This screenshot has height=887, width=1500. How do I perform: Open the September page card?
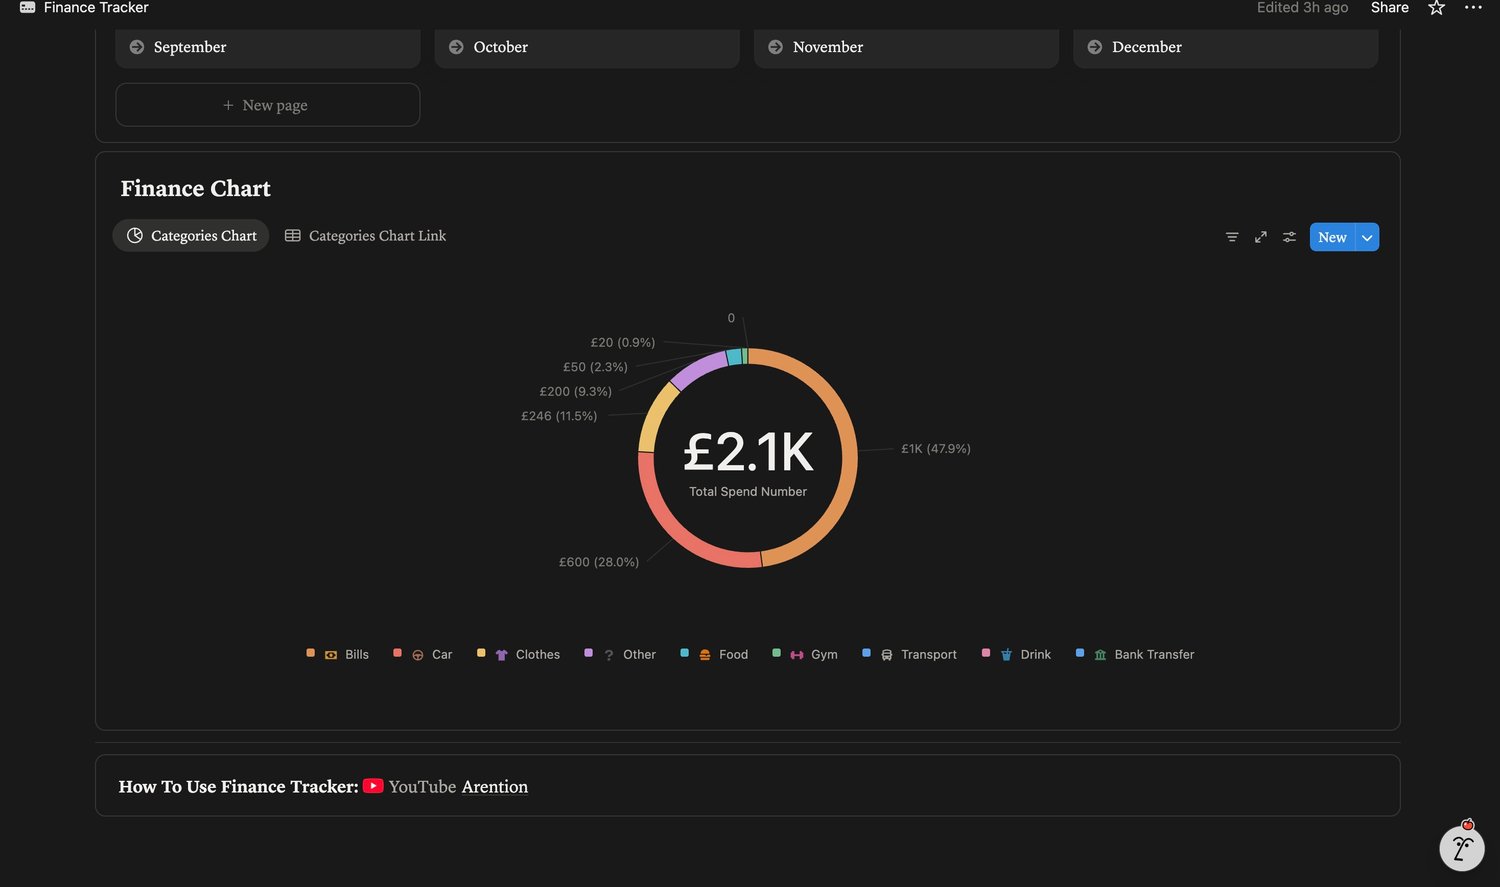[x=267, y=47]
